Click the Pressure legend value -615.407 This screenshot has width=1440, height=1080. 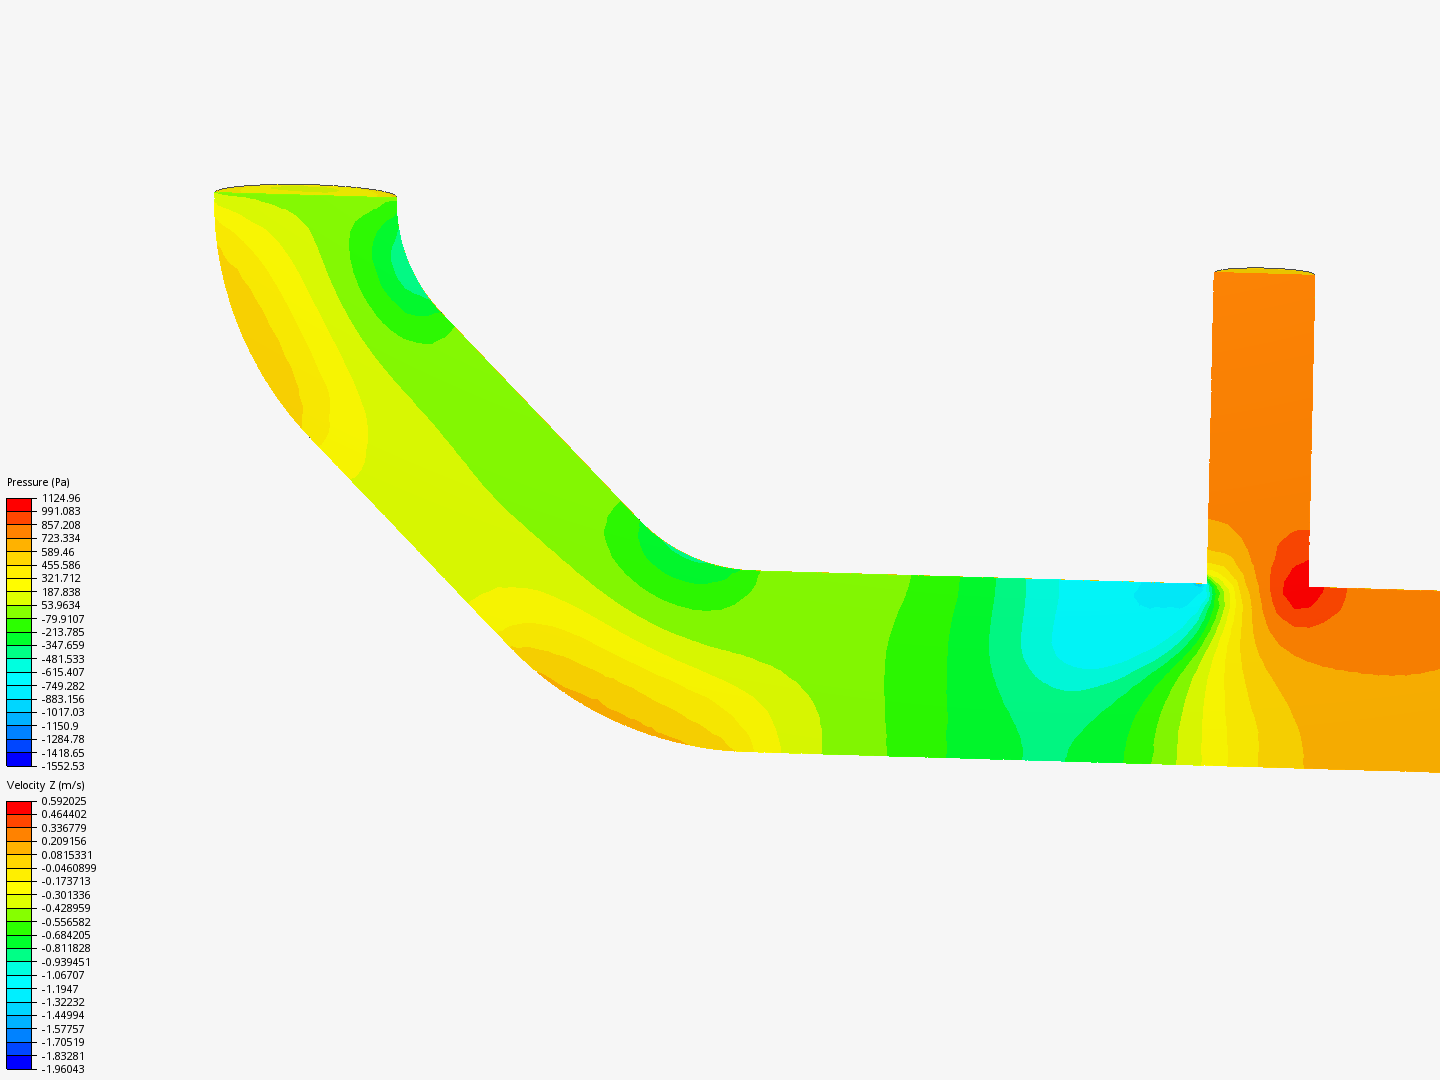[63, 672]
